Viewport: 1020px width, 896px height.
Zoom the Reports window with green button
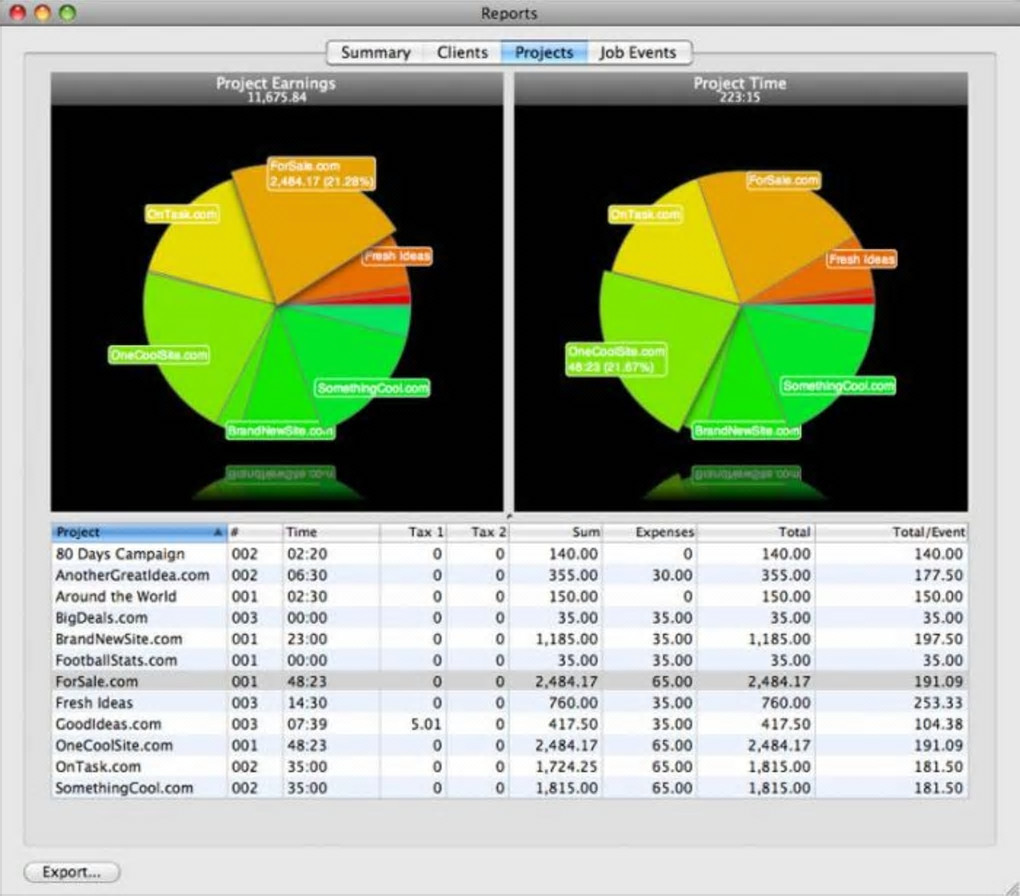(67, 12)
